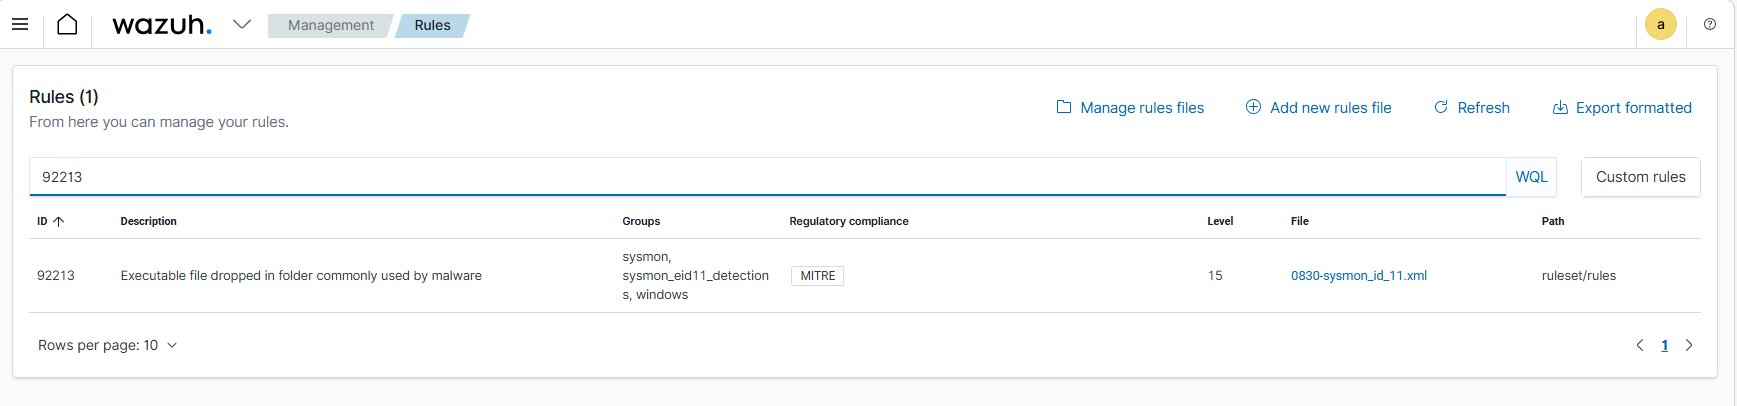Export formatted rules
Viewport: 1737px width, 406px height.
[x=1621, y=108]
